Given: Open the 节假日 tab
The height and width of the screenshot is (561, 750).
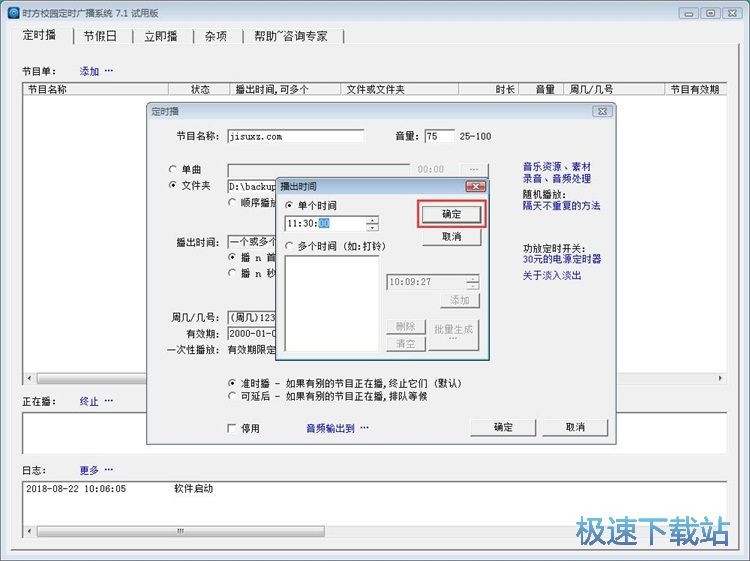Looking at the screenshot, I should click(x=100, y=36).
